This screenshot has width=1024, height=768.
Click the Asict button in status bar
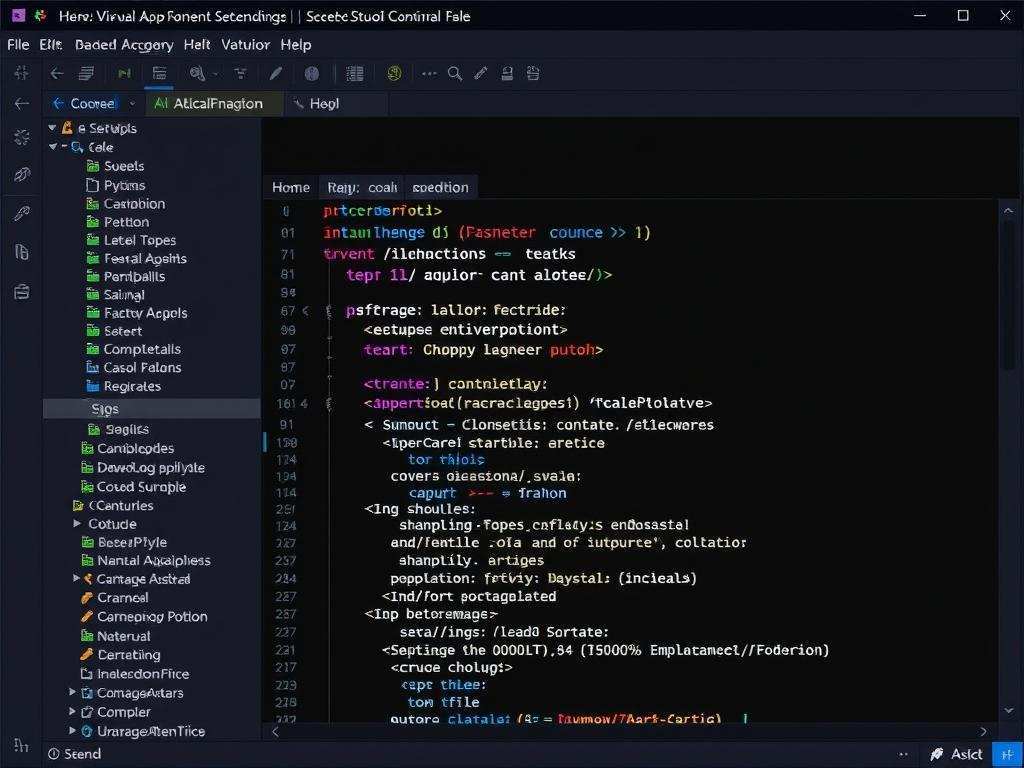click(956, 754)
